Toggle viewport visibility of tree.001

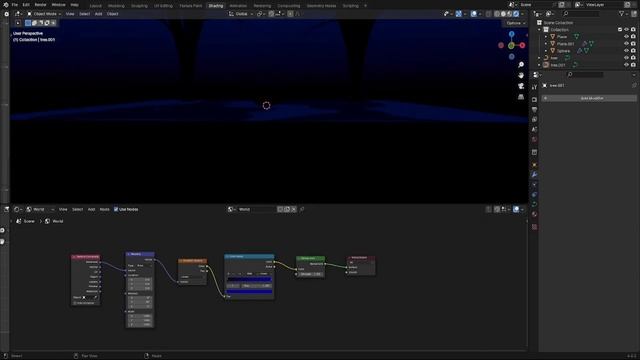tap(626, 65)
